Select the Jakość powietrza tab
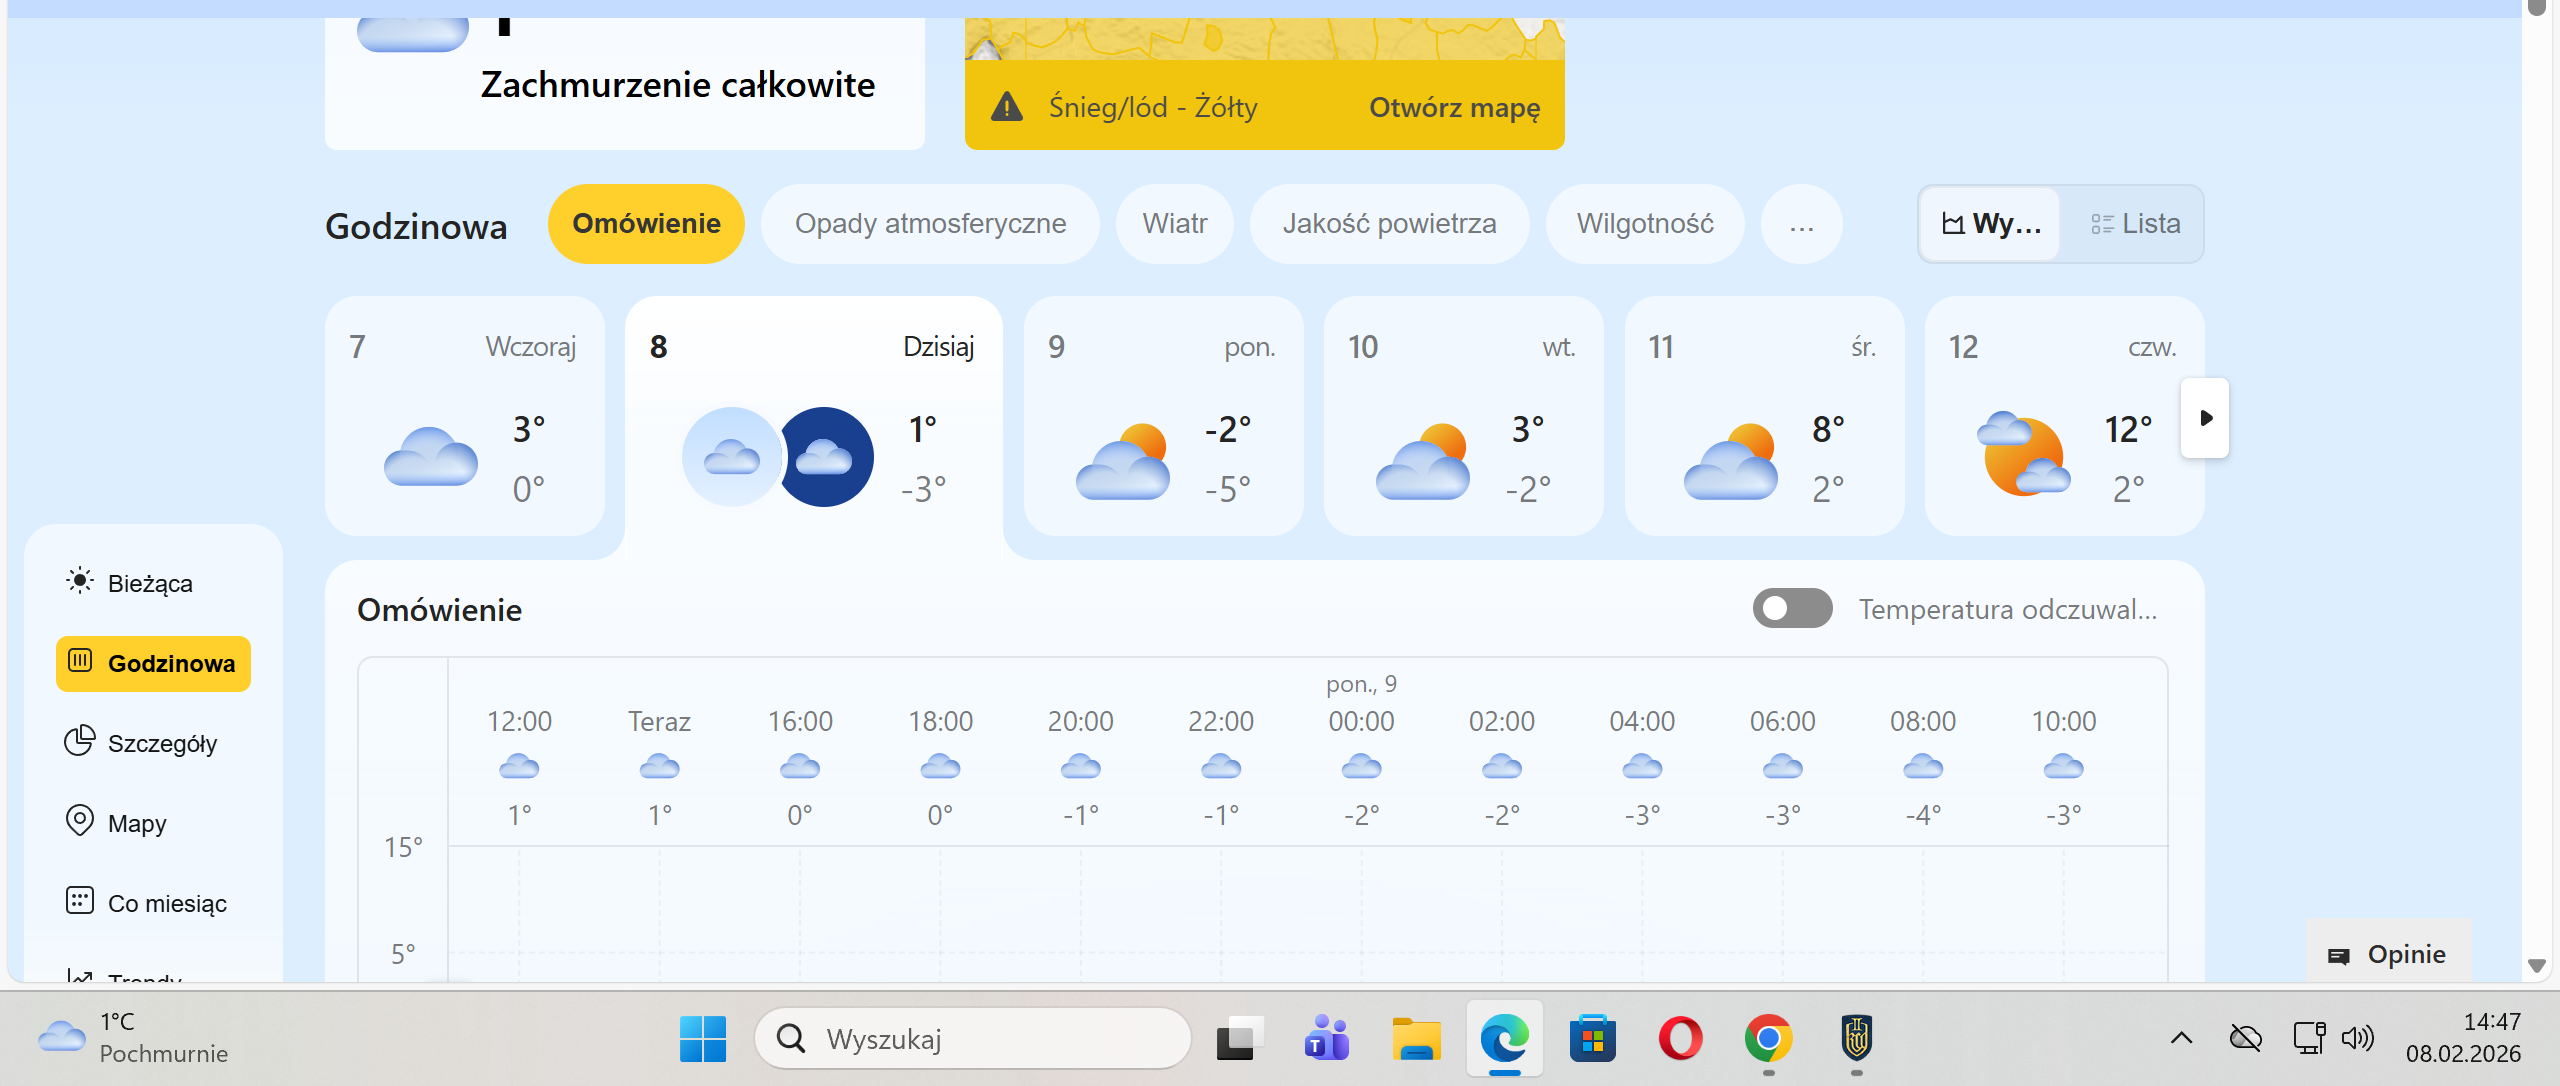This screenshot has width=2560, height=1086. [1388, 224]
